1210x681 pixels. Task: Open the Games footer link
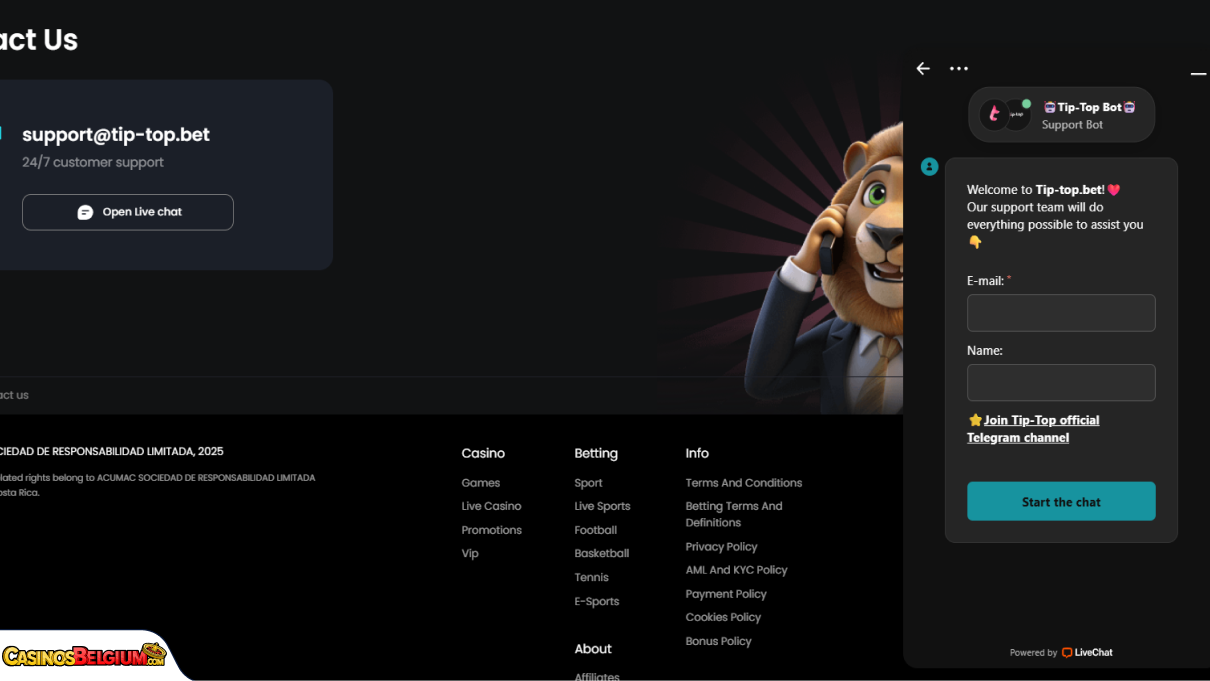pyautogui.click(x=481, y=483)
